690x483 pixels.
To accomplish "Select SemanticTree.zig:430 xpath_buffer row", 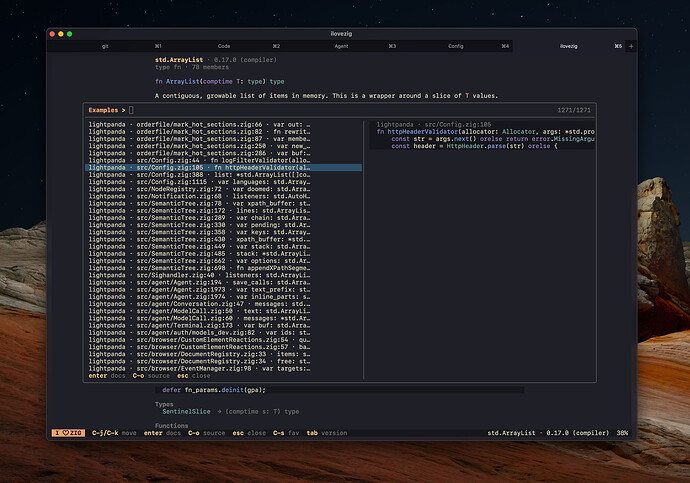I will [224, 239].
